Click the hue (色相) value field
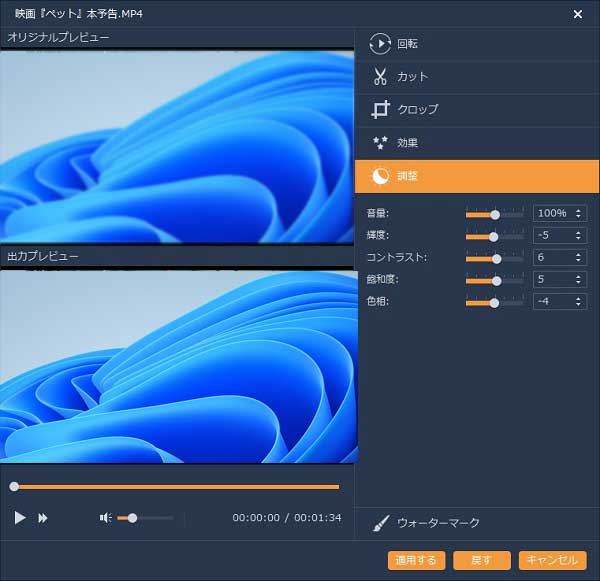 pos(551,302)
